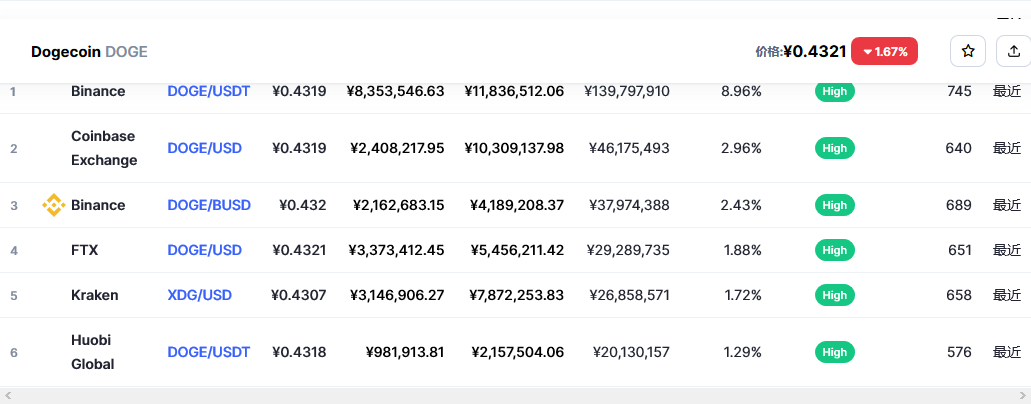This screenshot has width=1031, height=404.
Task: Open FTX DOGE/USD pair link
Action: (204, 250)
